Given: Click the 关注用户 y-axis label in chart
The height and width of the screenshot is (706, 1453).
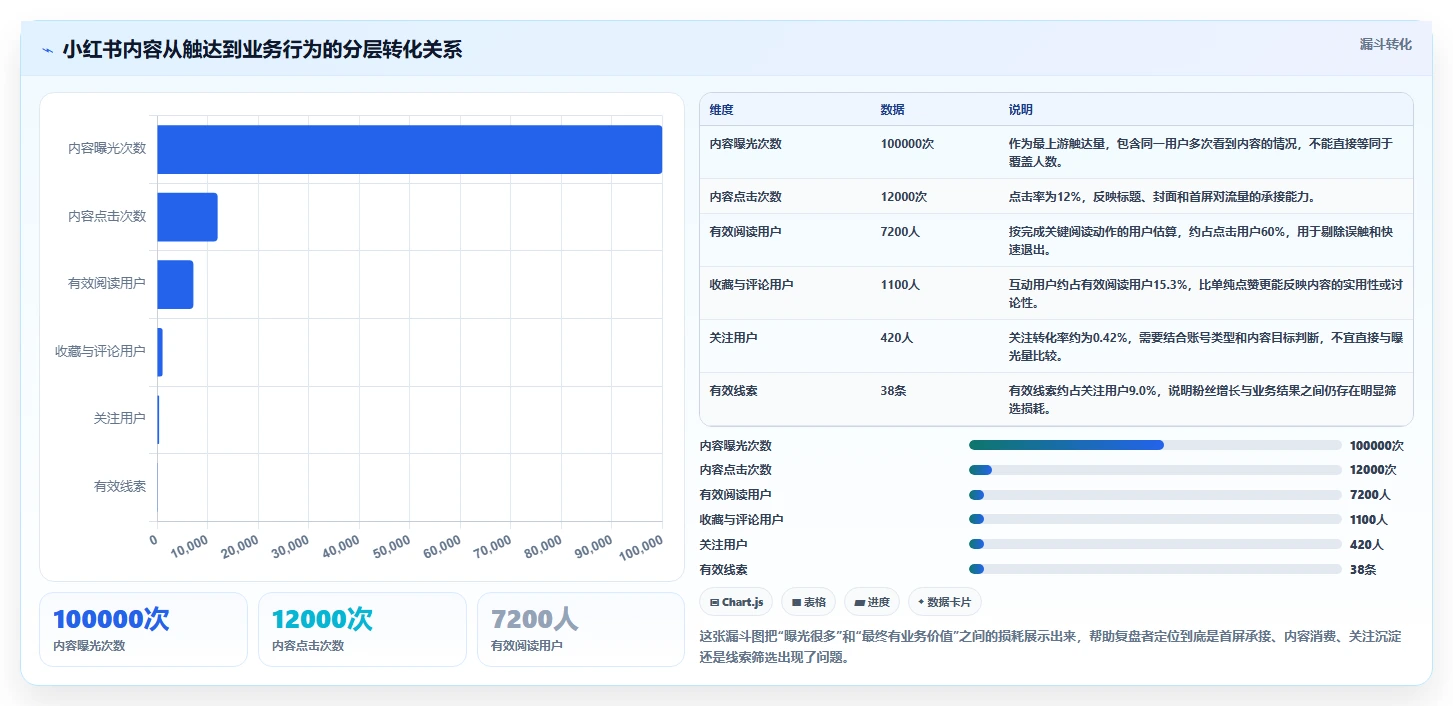Looking at the screenshot, I should coord(120,419).
